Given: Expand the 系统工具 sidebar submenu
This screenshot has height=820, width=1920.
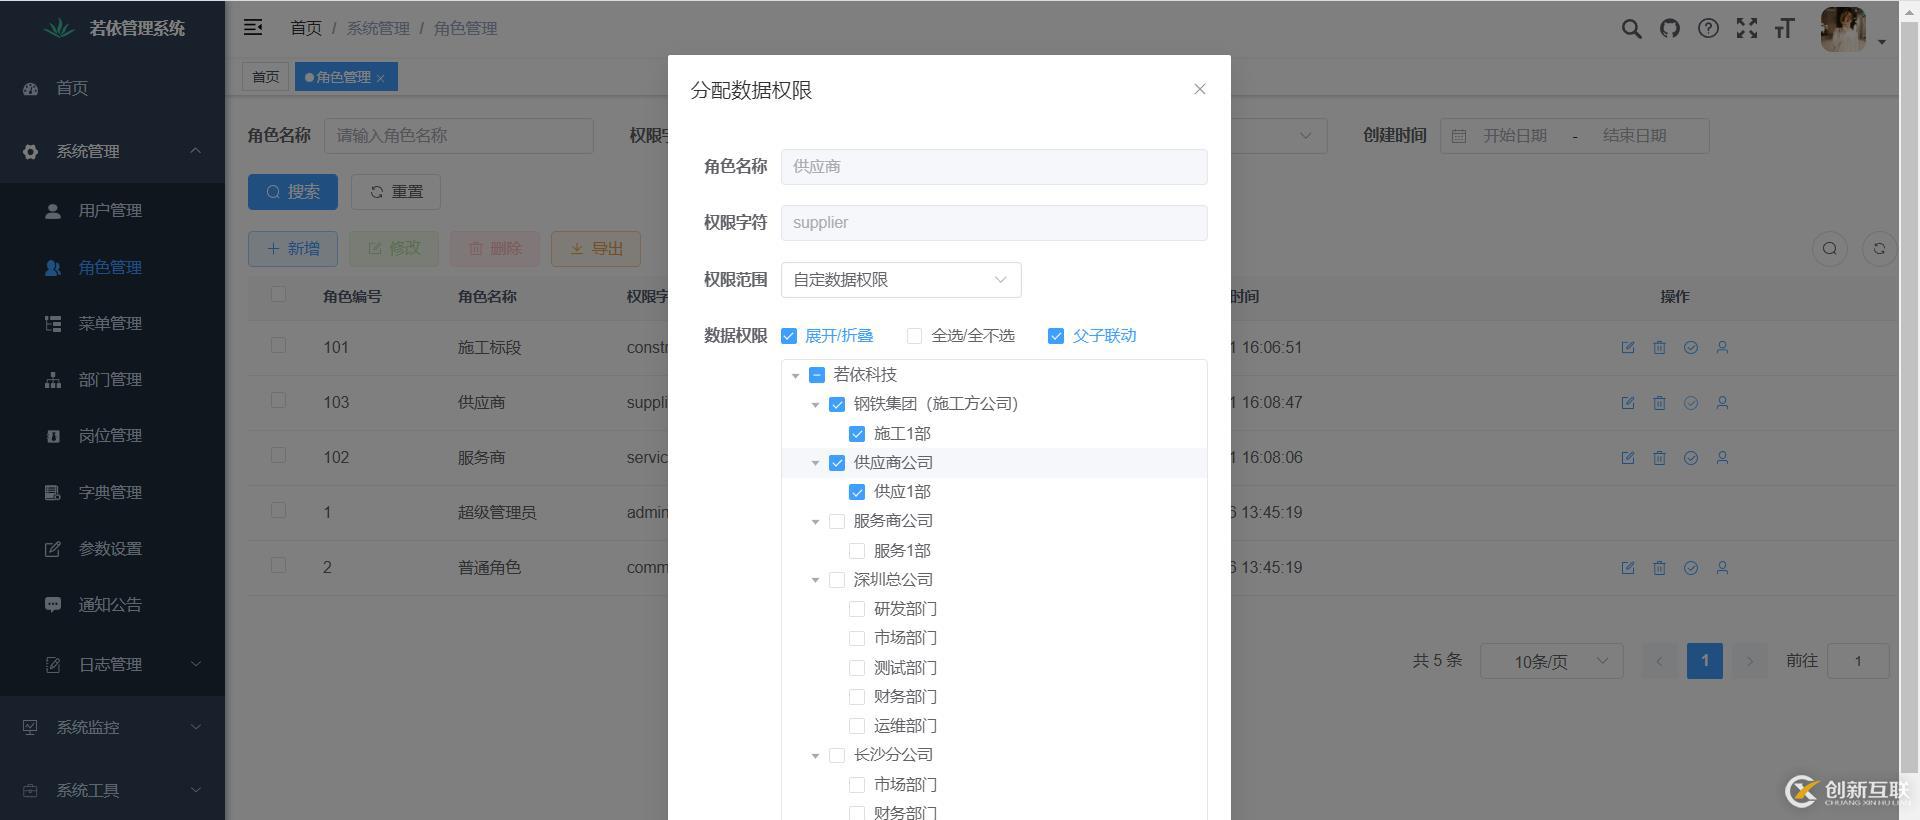Looking at the screenshot, I should click(112, 790).
